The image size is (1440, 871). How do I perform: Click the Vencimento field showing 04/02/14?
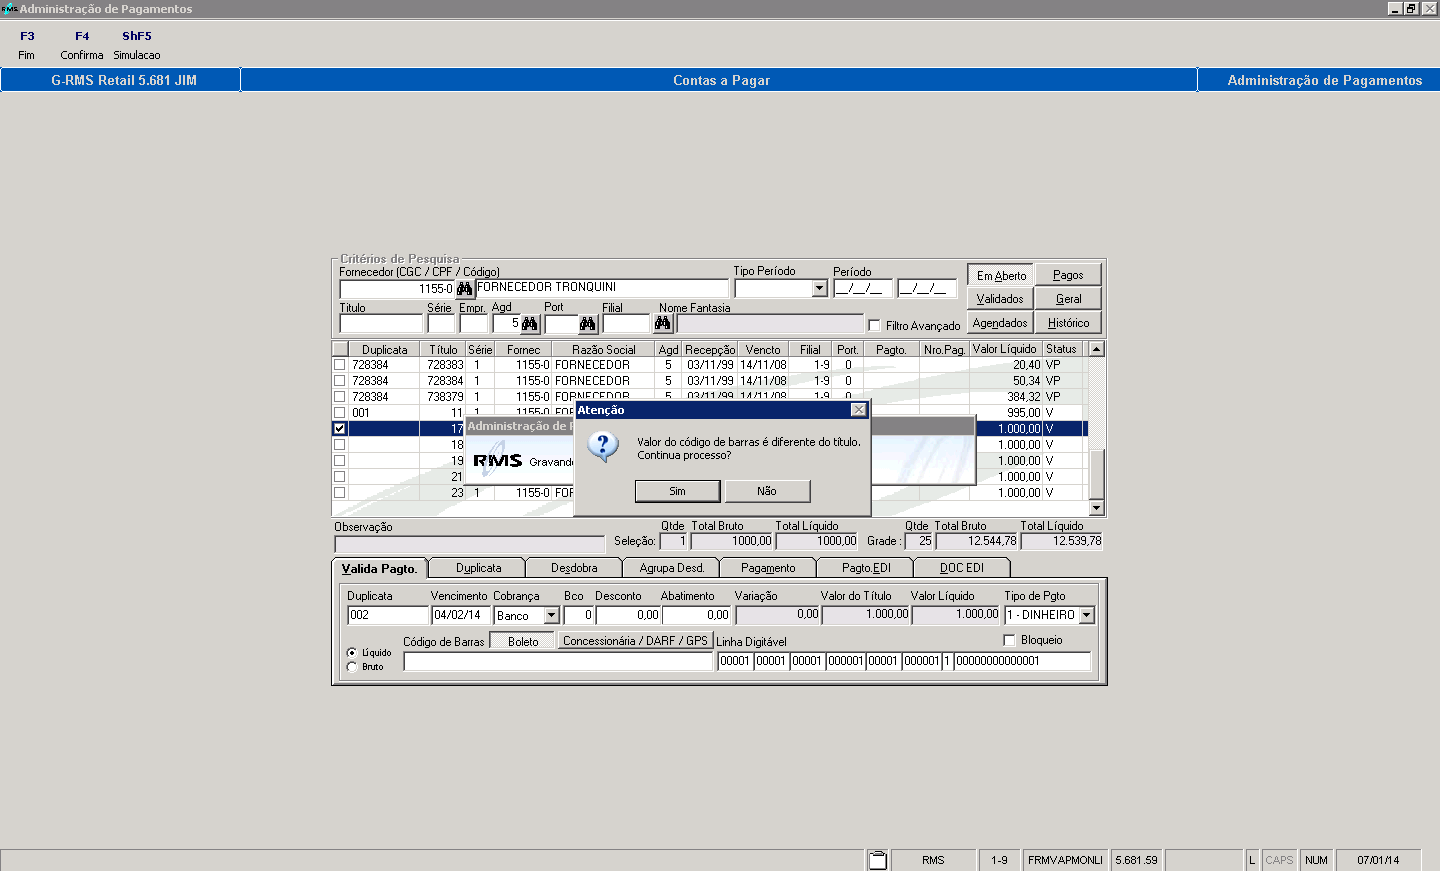460,616
